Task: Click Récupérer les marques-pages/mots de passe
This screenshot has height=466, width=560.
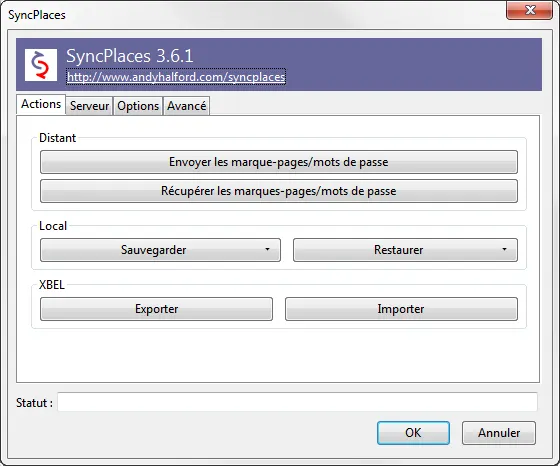Action: coord(279,191)
